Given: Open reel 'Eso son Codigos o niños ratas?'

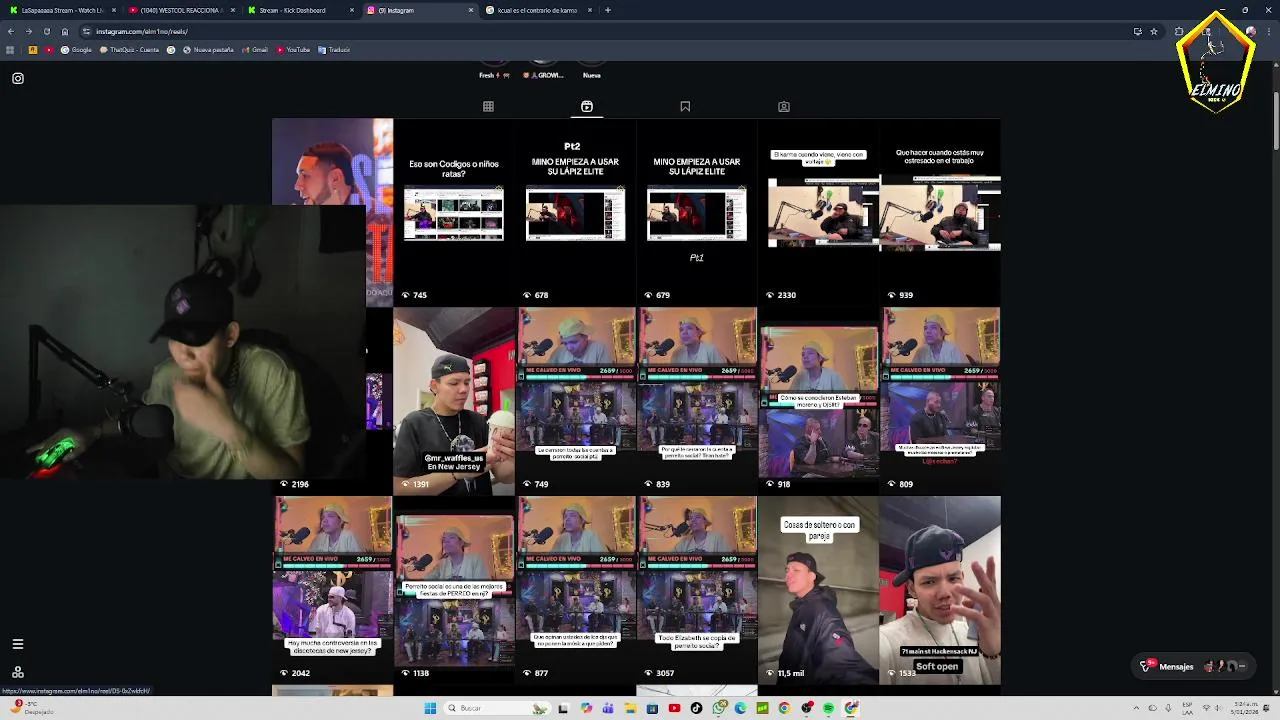Looking at the screenshot, I should click(x=454, y=211).
